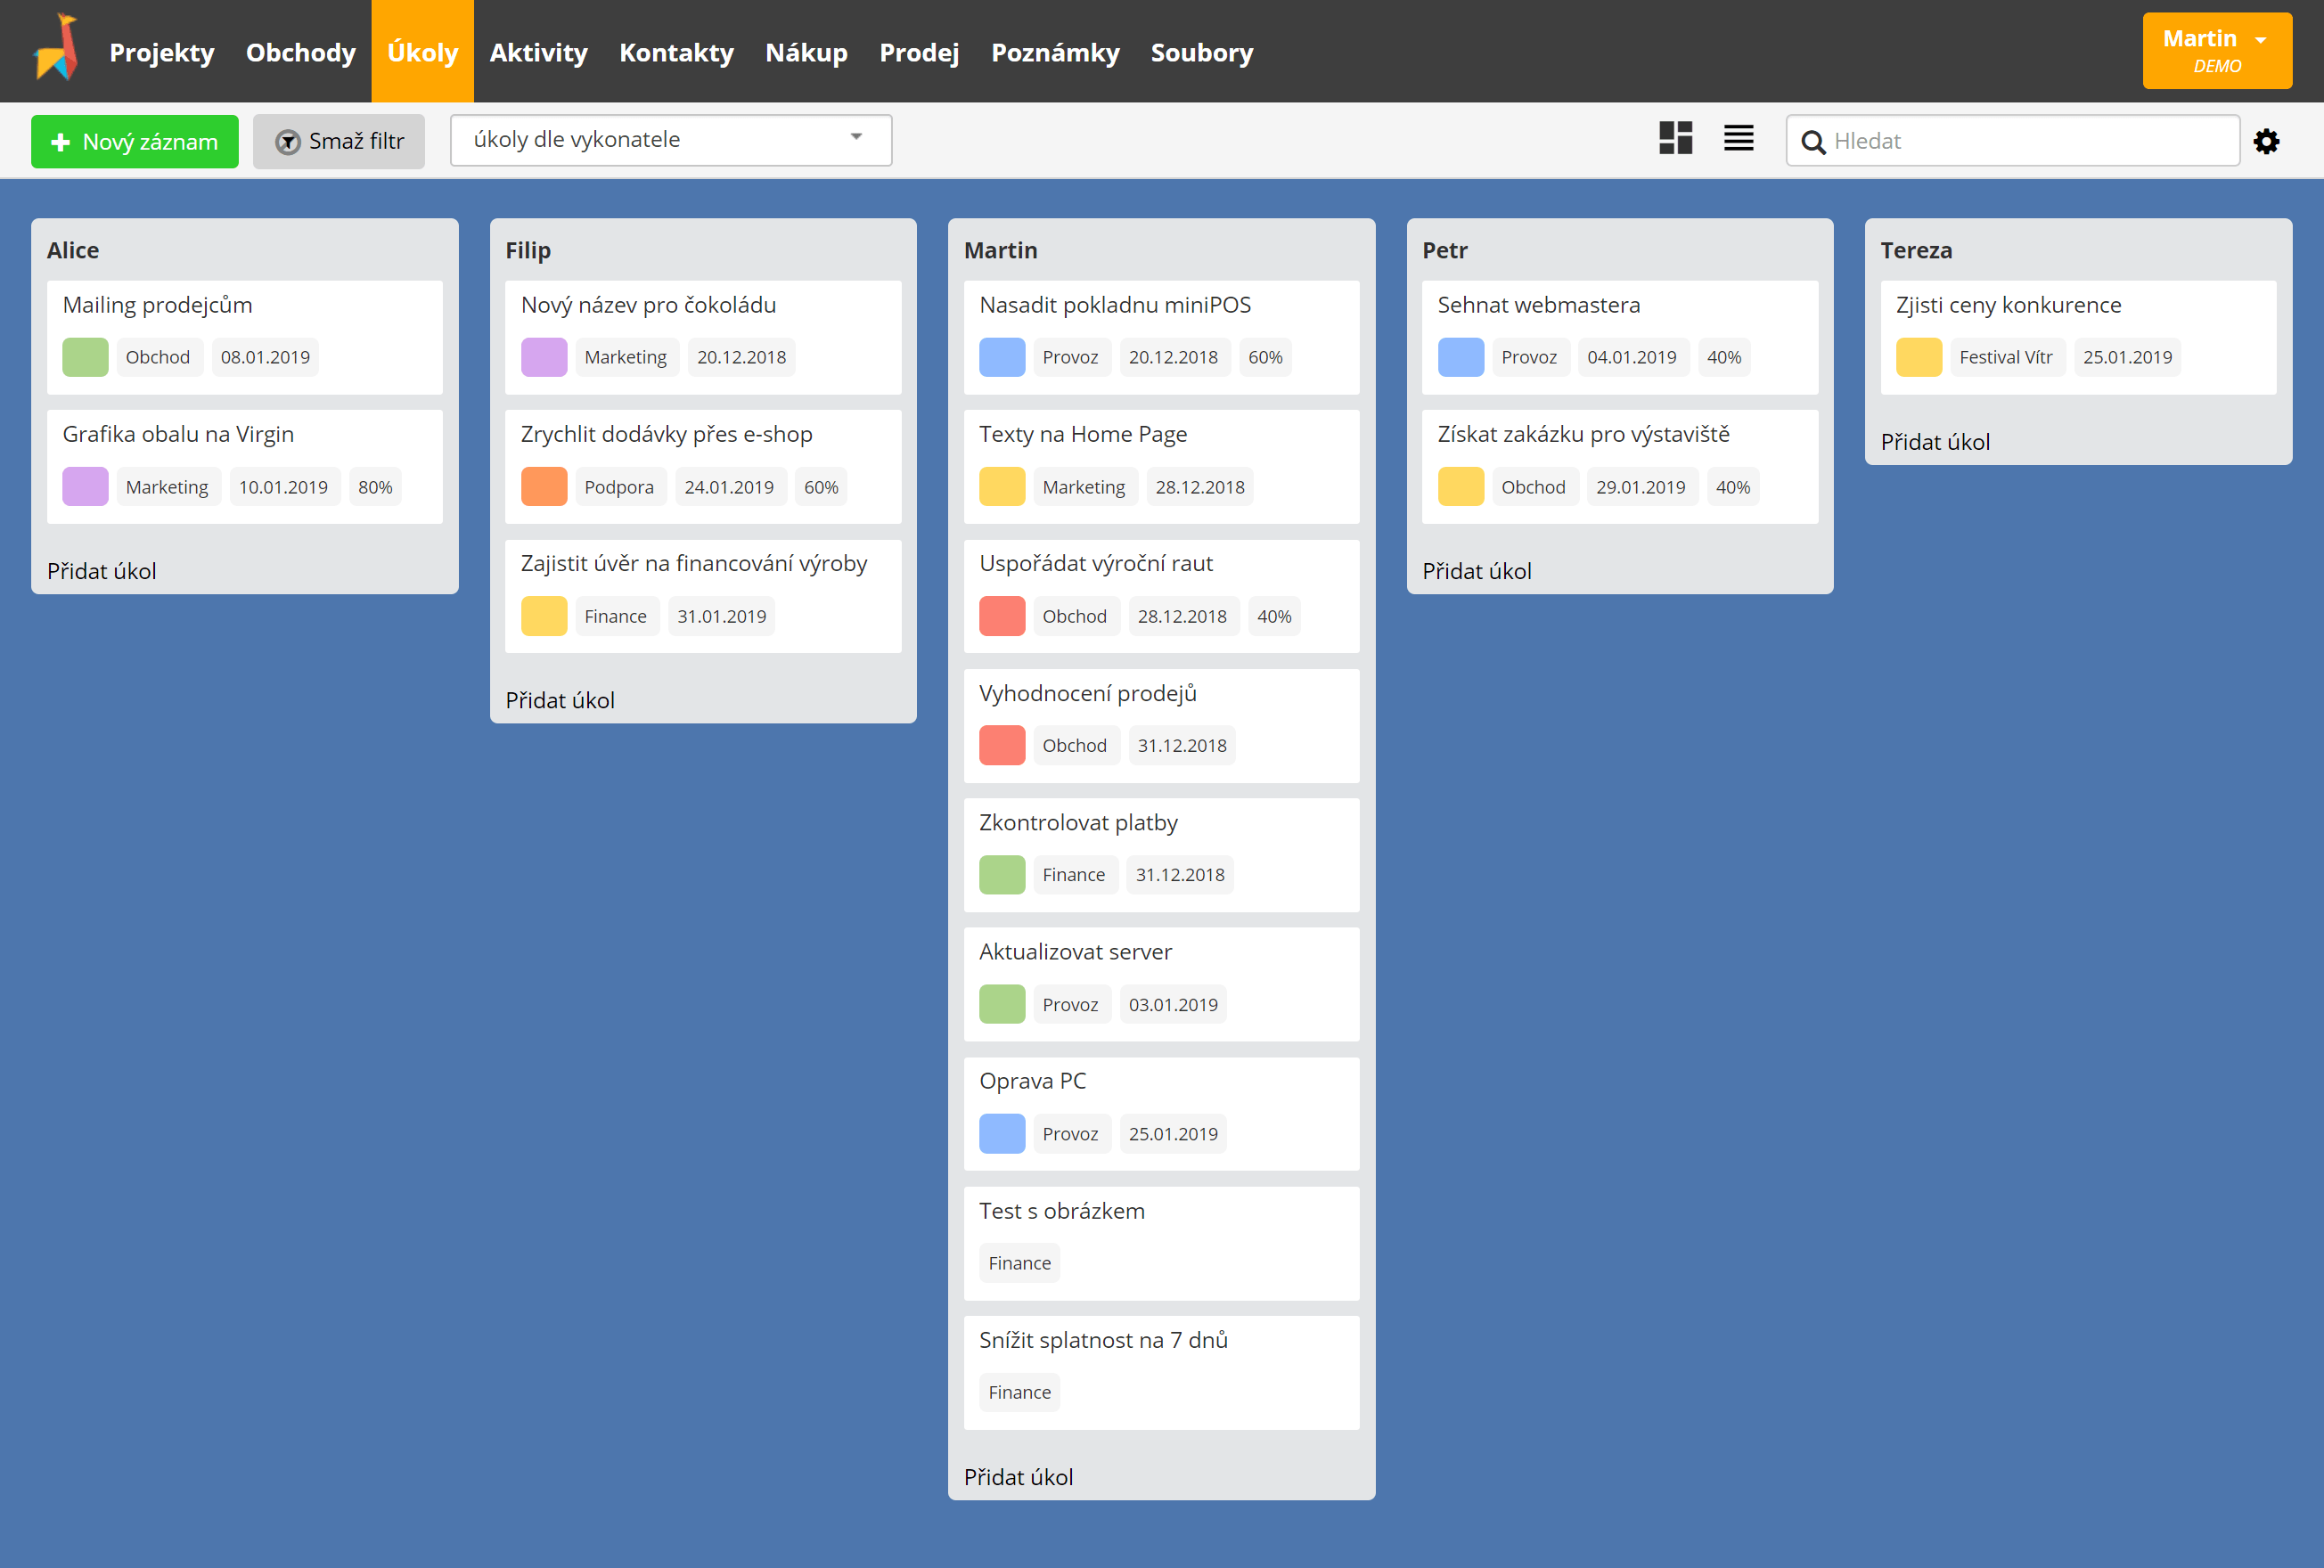
Task: Add task in Tereza column
Action: [x=1935, y=442]
